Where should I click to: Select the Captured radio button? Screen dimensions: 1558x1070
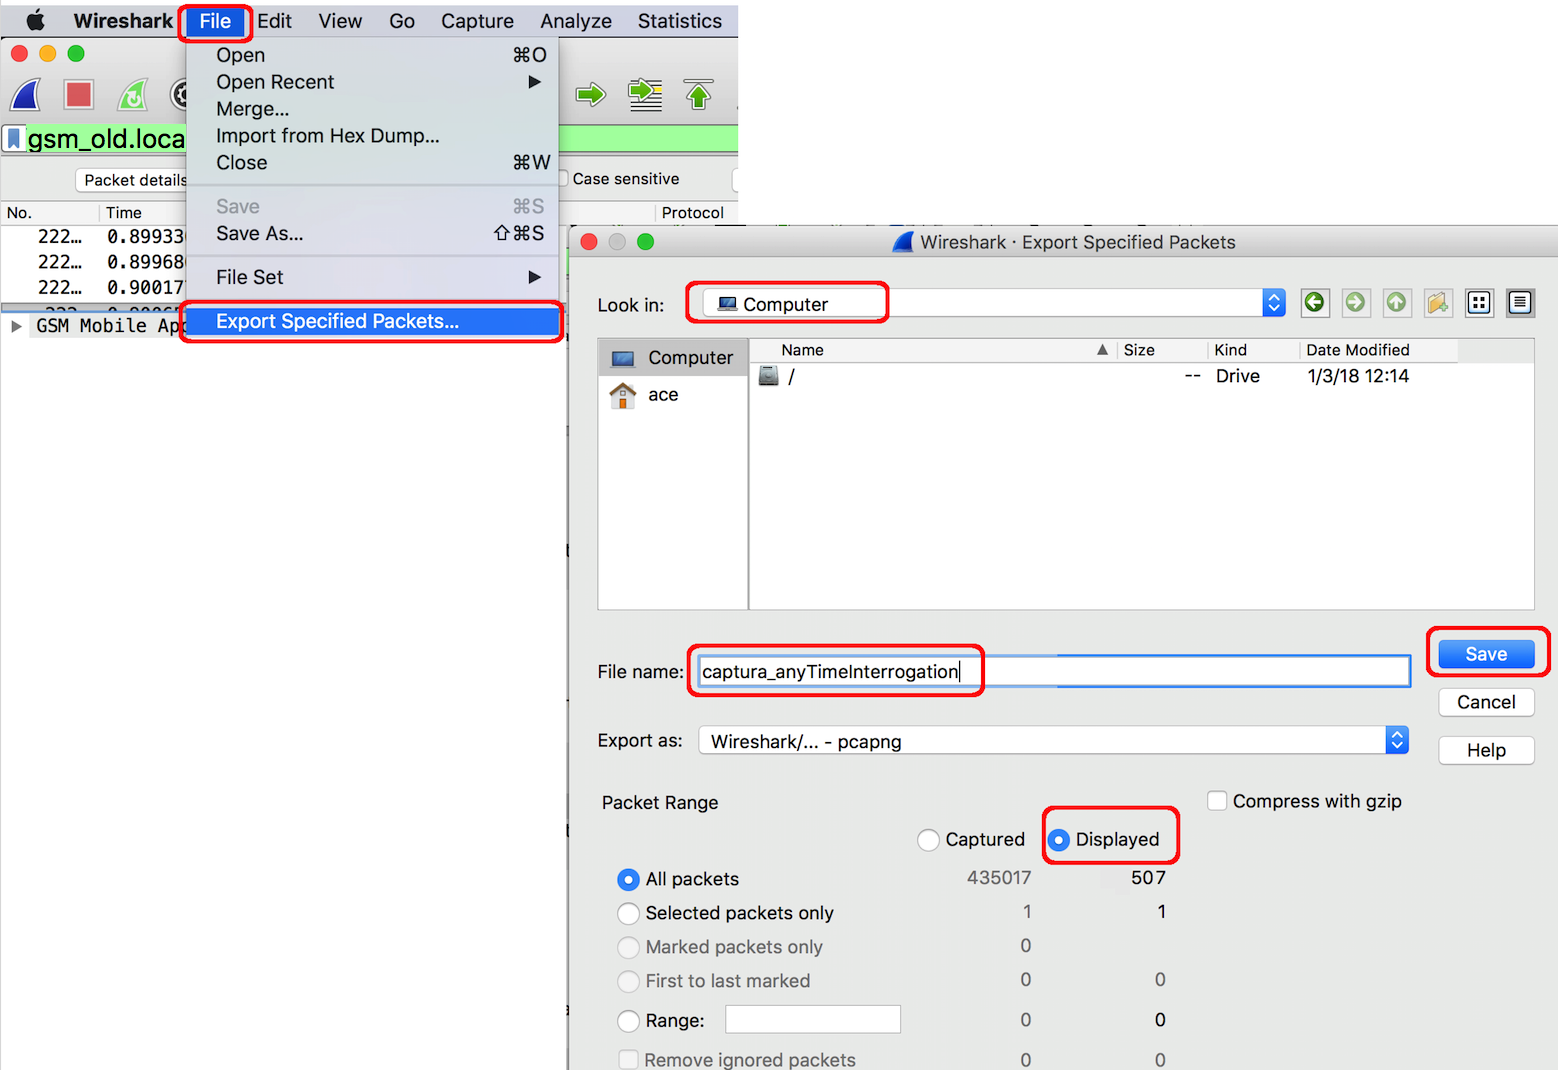pyautogui.click(x=929, y=840)
